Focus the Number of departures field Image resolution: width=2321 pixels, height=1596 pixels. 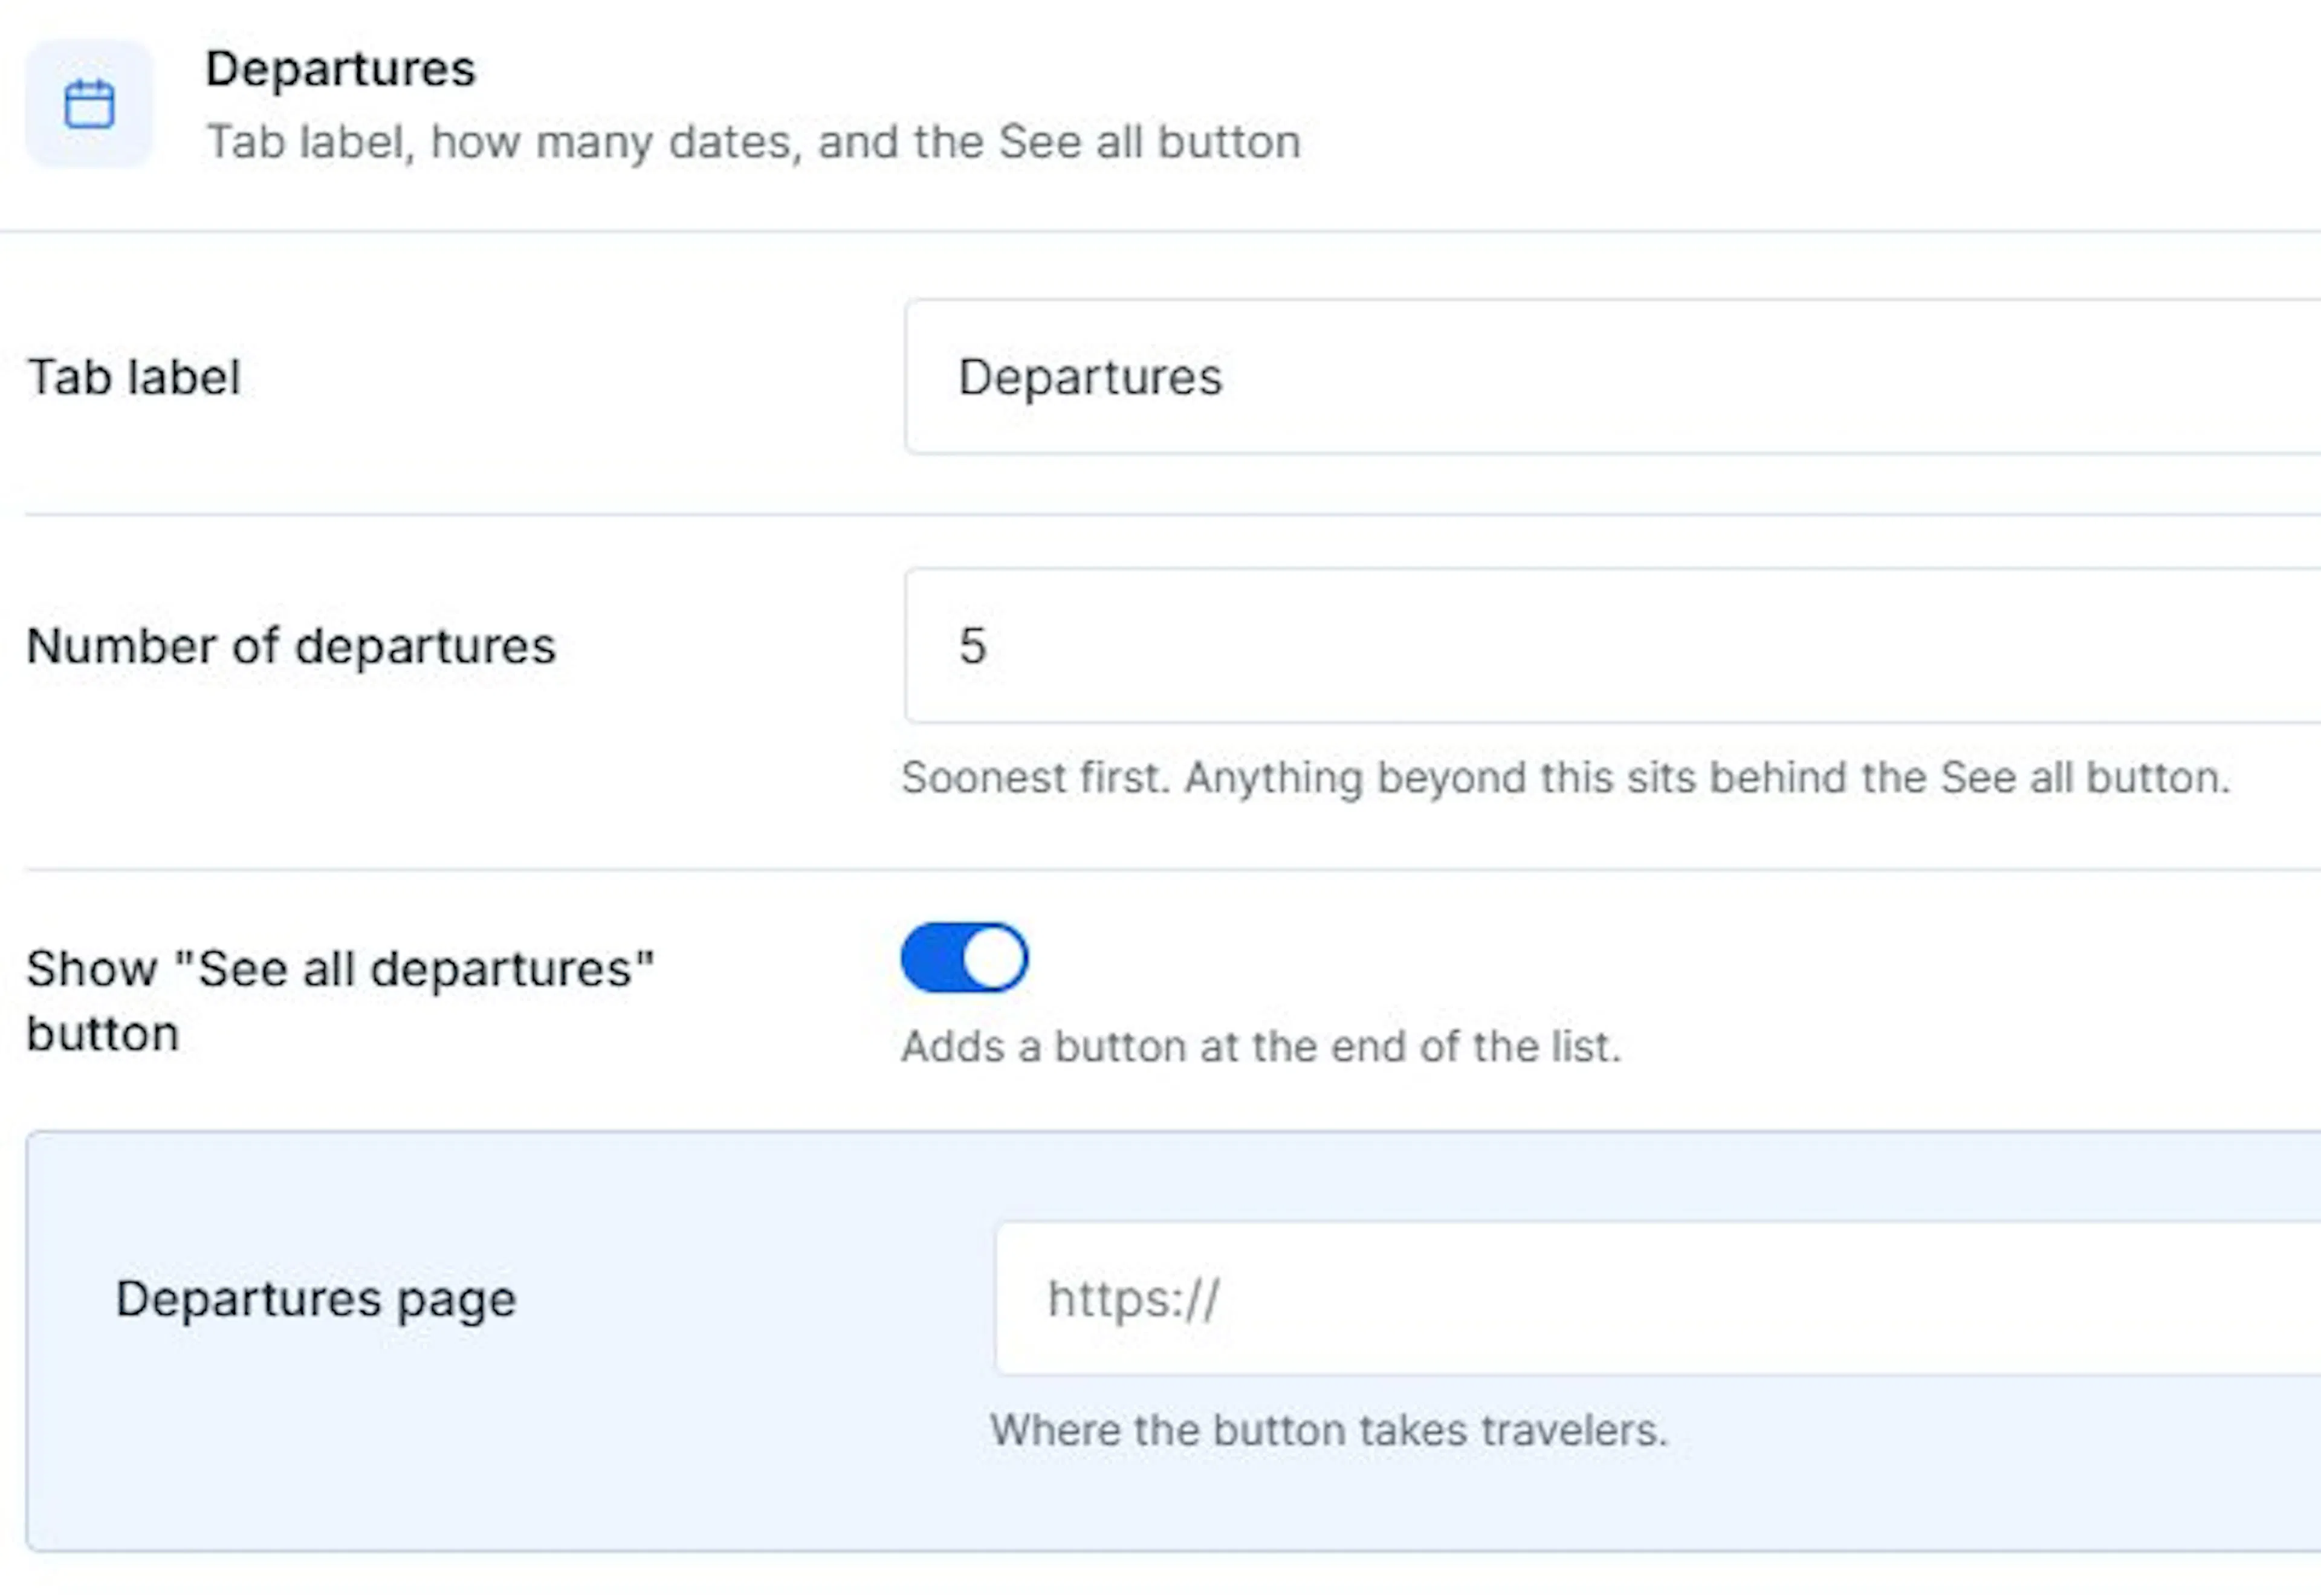(x=1612, y=646)
